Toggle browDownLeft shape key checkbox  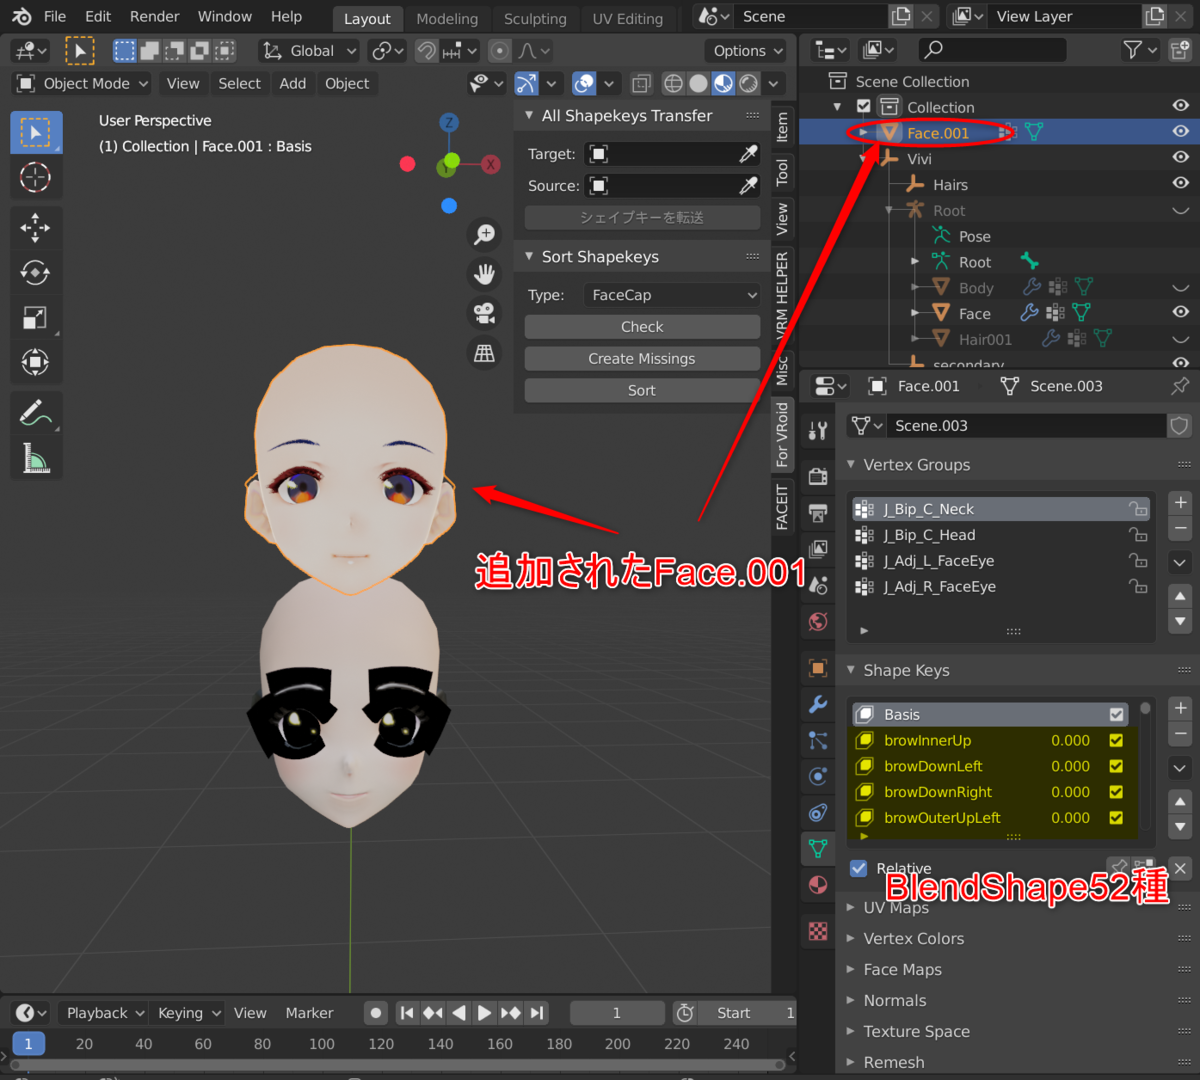click(x=1116, y=767)
